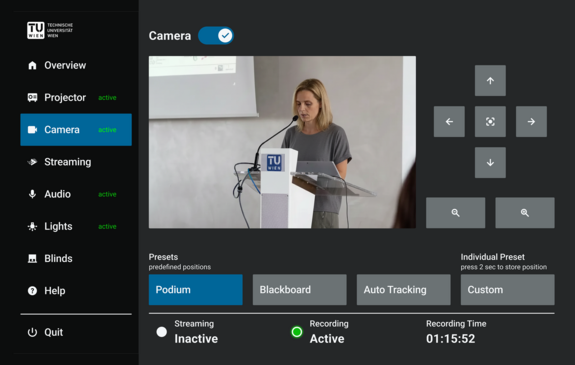Click the right zoom magnifier button
The image size is (575, 365).
(x=525, y=213)
